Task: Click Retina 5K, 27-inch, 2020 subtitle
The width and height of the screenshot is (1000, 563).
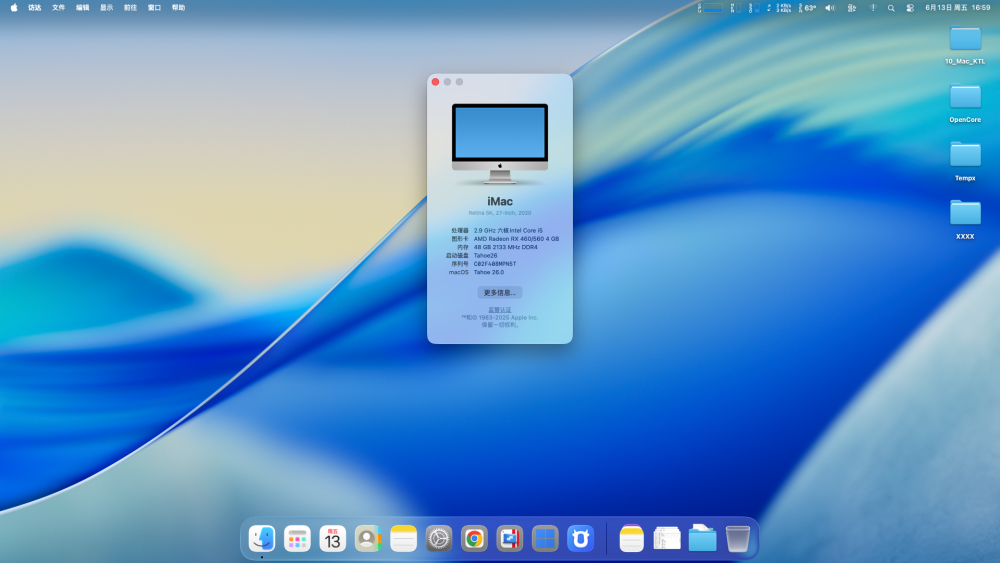Action: pyautogui.click(x=500, y=213)
